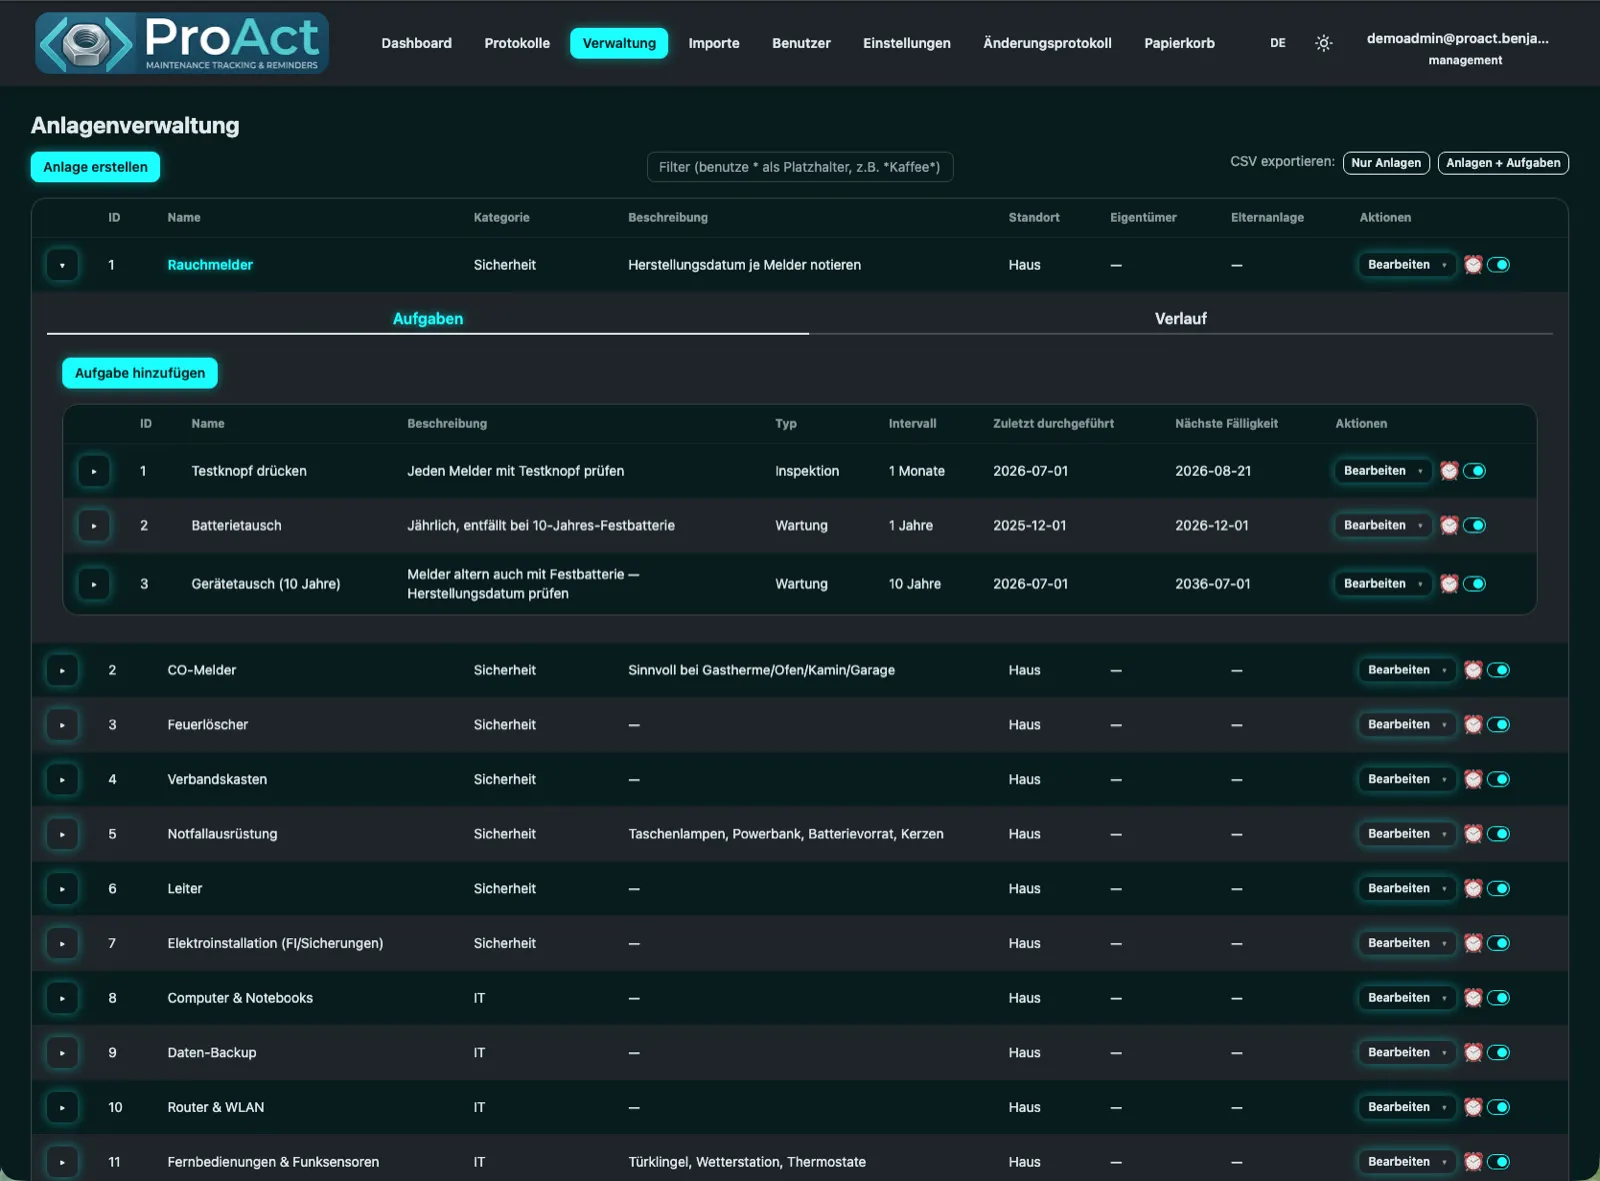Click the Anlage erstellen button
The image size is (1600, 1181).
(95, 167)
